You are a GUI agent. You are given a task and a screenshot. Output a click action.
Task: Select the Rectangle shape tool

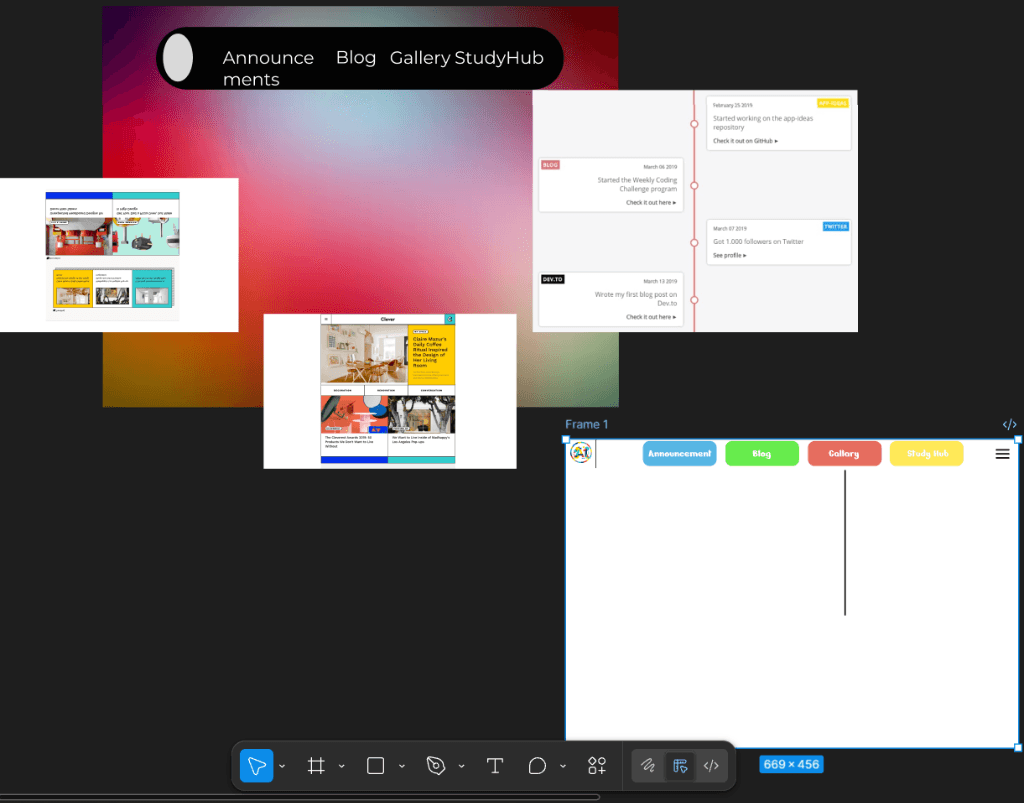point(376,766)
